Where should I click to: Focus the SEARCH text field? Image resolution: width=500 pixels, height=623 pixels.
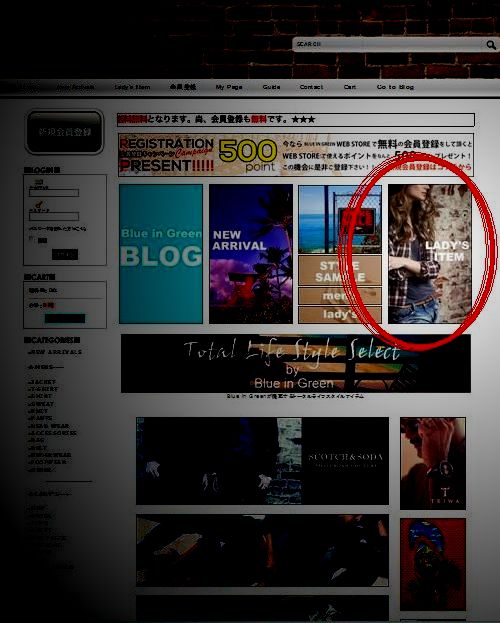point(388,44)
